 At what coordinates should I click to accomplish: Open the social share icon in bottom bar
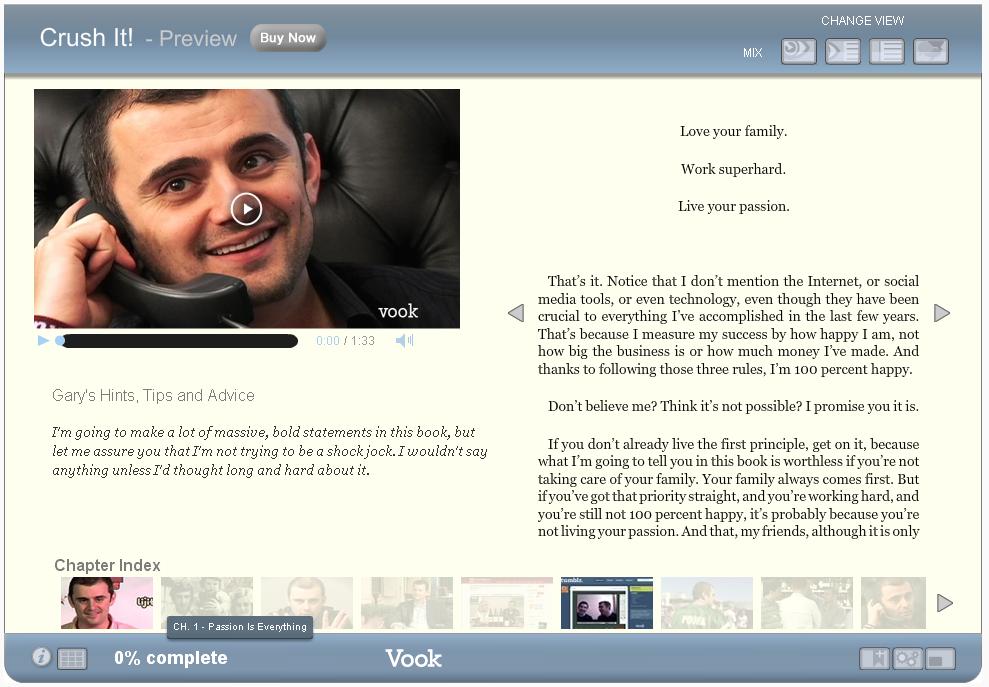pos(908,659)
